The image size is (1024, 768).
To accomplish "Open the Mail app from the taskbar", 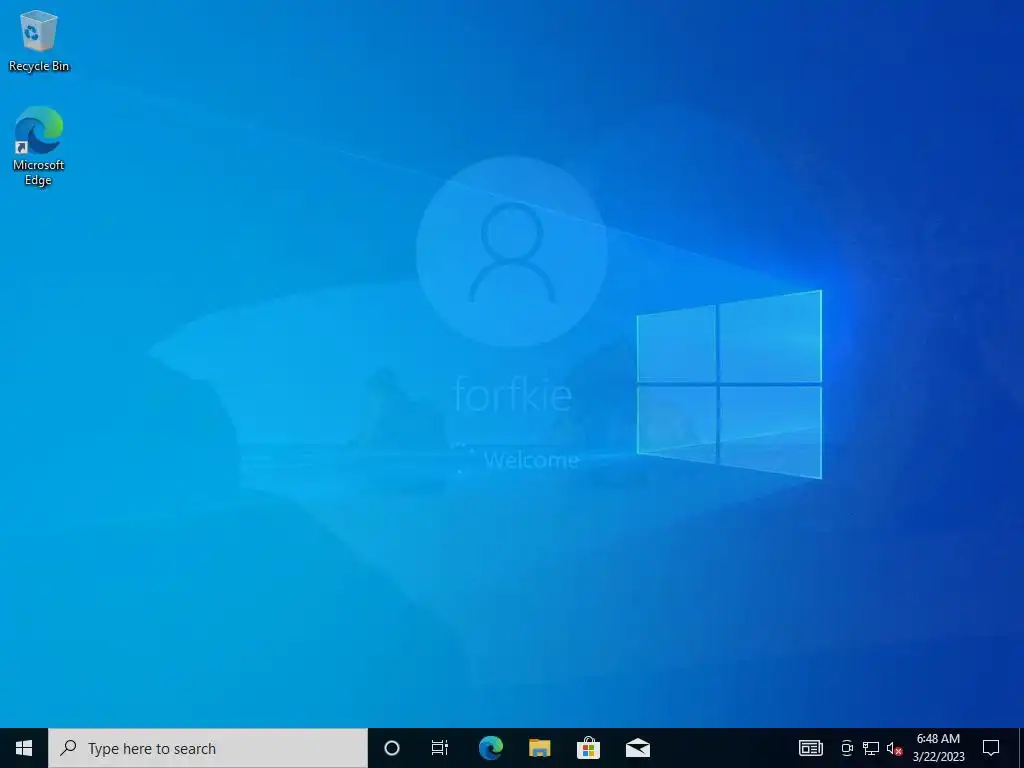I will tap(637, 748).
